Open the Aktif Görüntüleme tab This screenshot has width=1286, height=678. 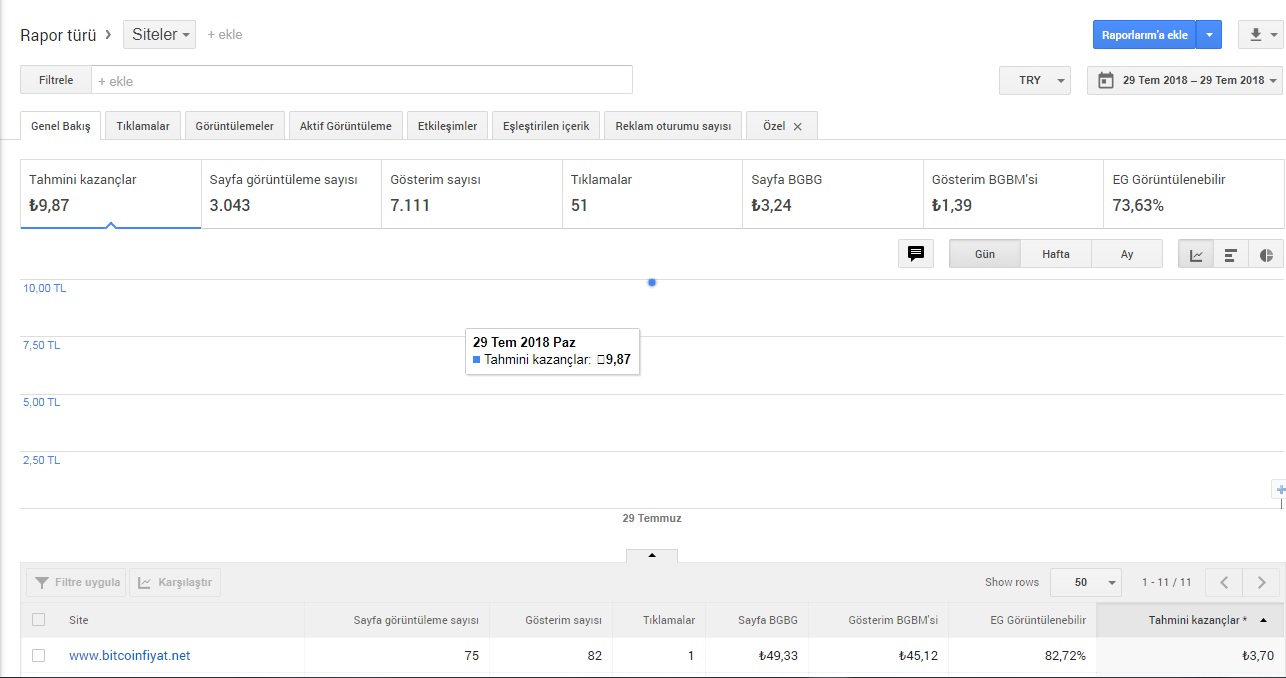tap(346, 126)
